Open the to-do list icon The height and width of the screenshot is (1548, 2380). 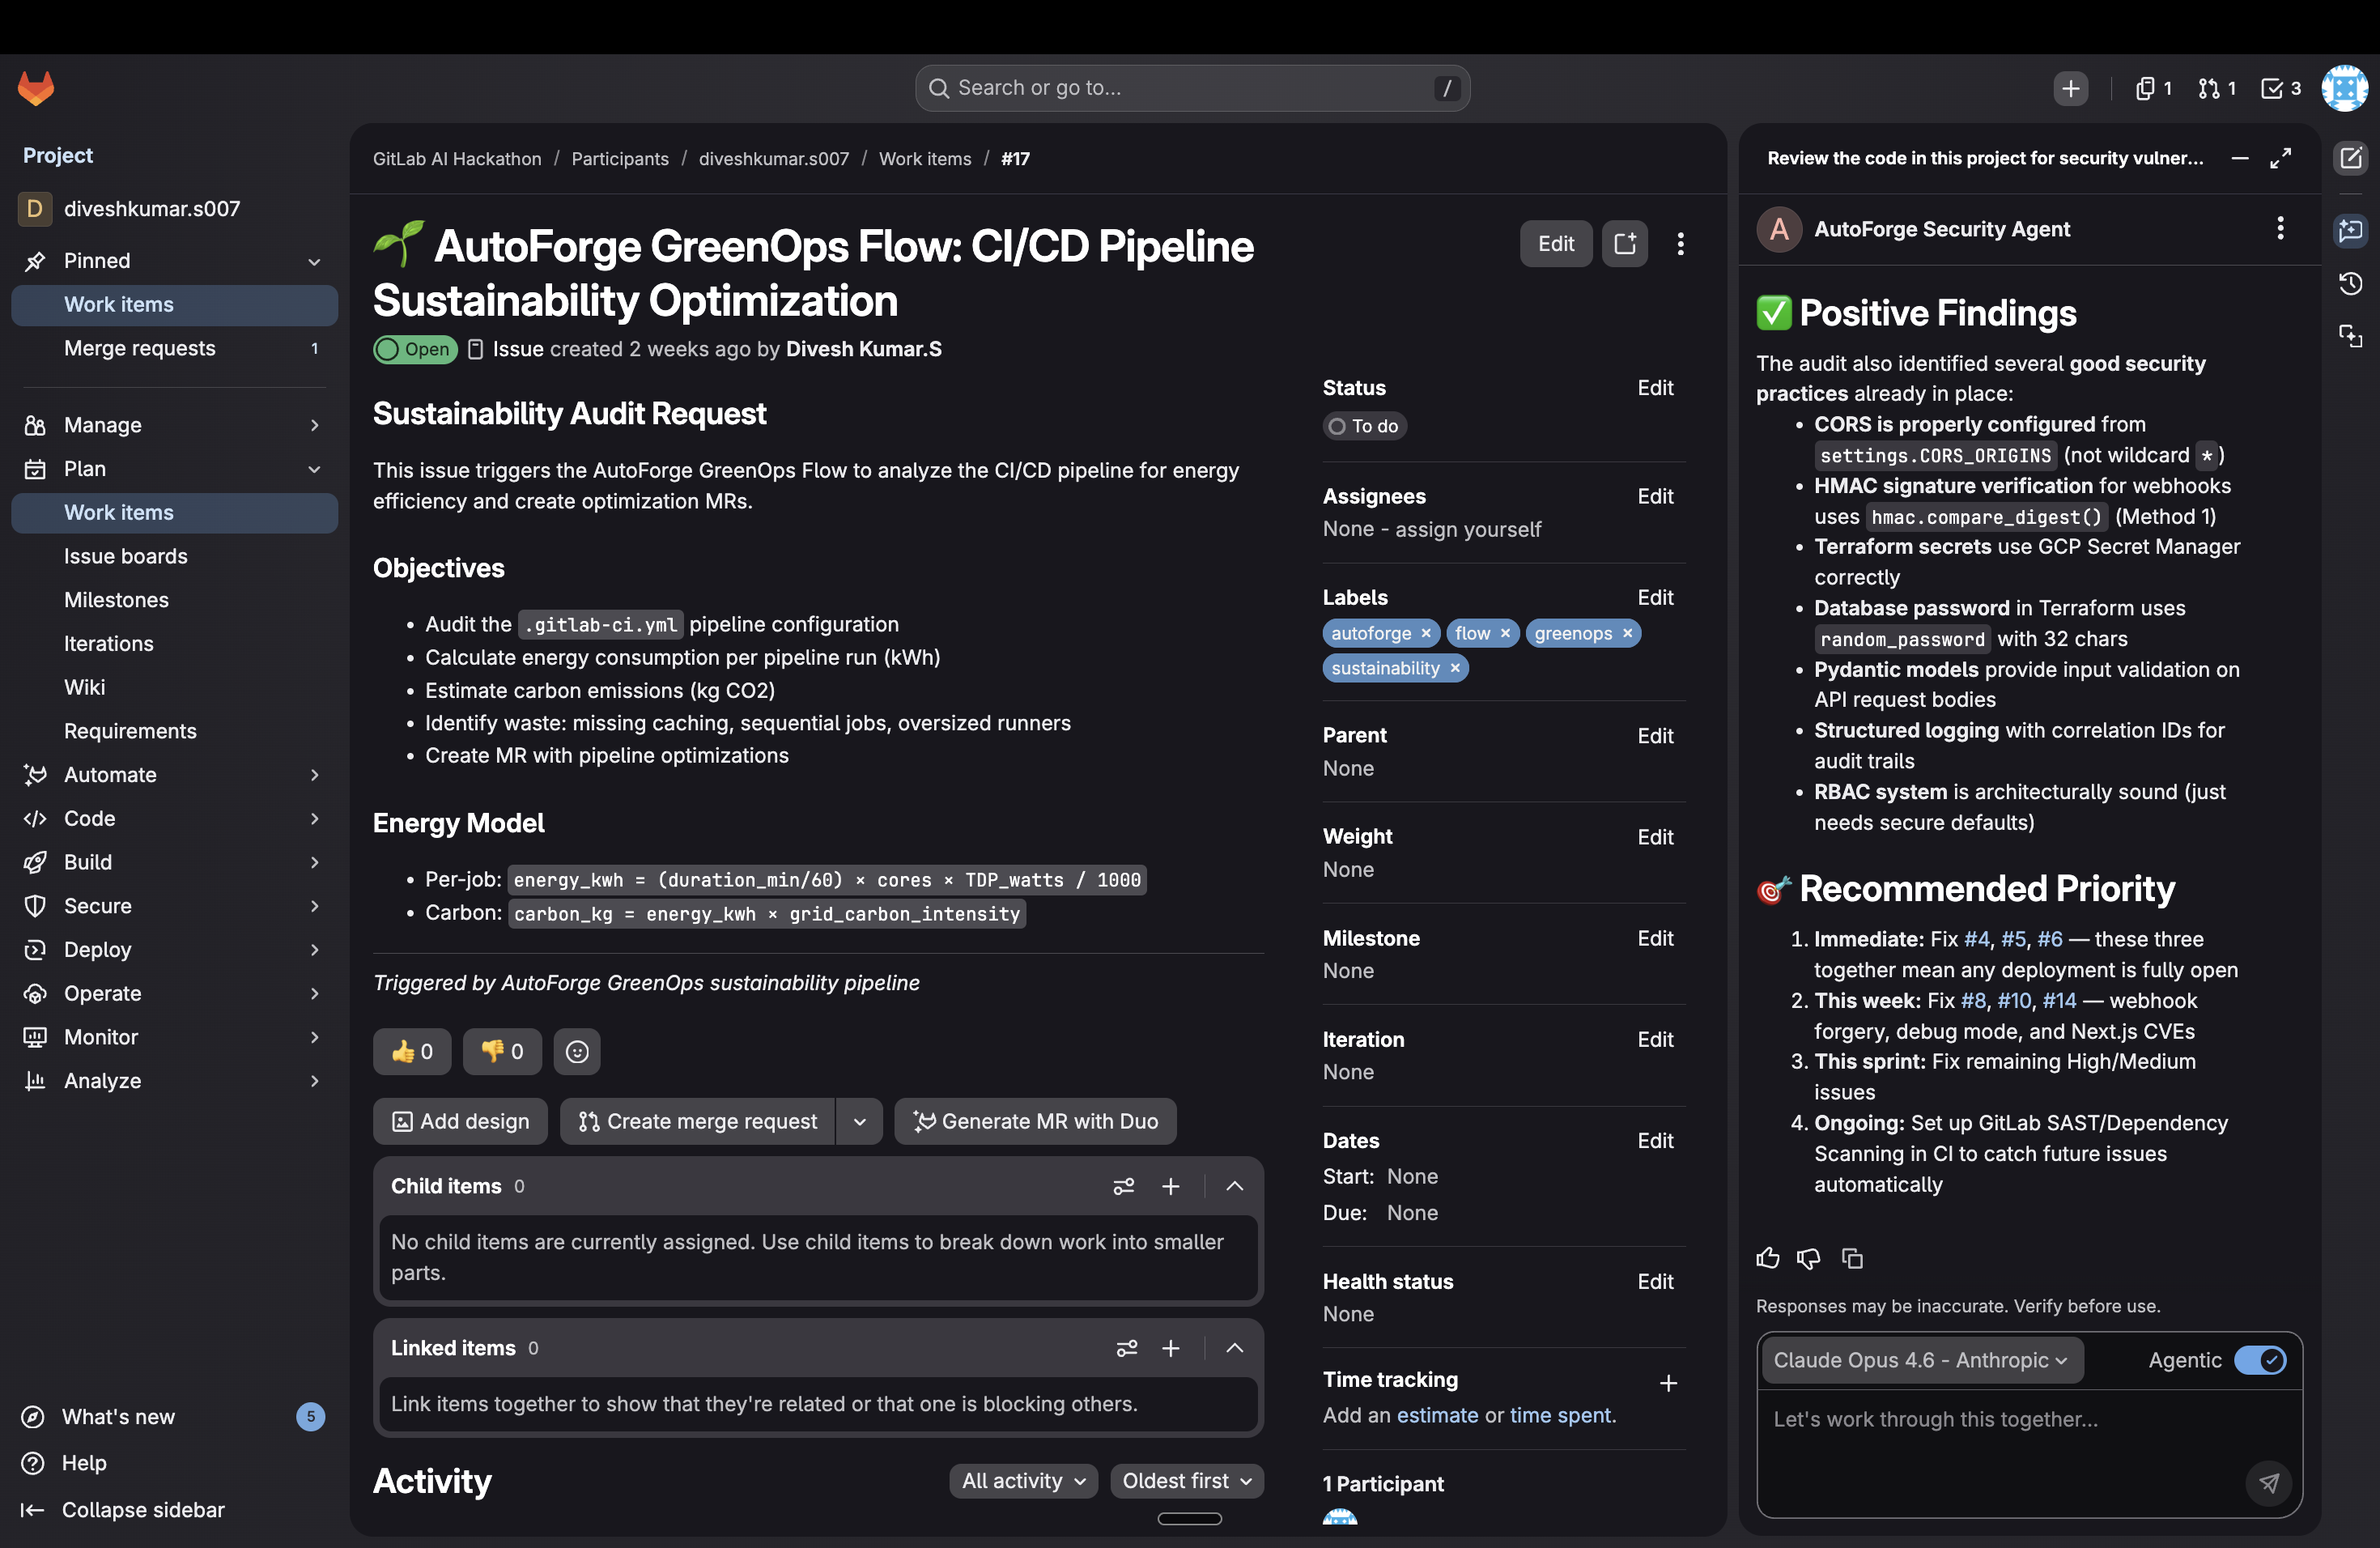point(2280,88)
